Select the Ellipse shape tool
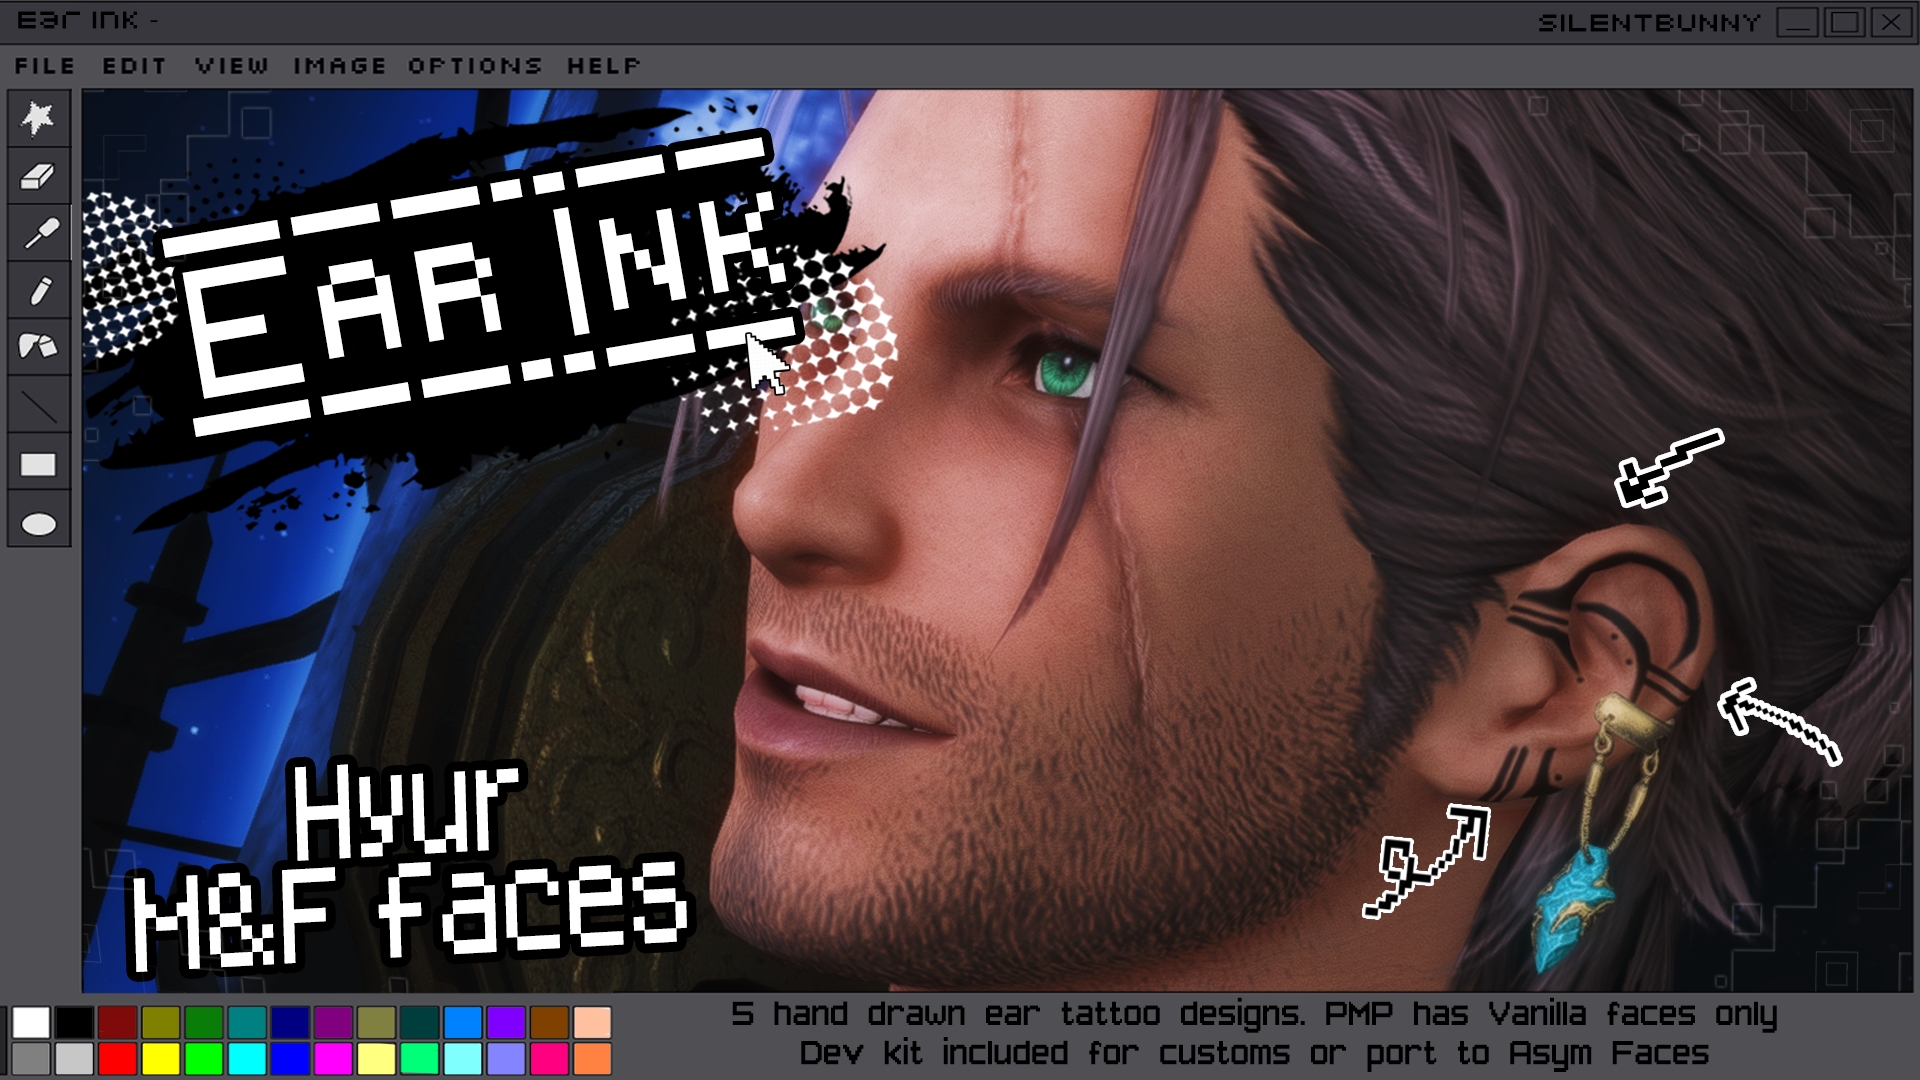This screenshot has height=1080, width=1920. pyautogui.click(x=39, y=522)
